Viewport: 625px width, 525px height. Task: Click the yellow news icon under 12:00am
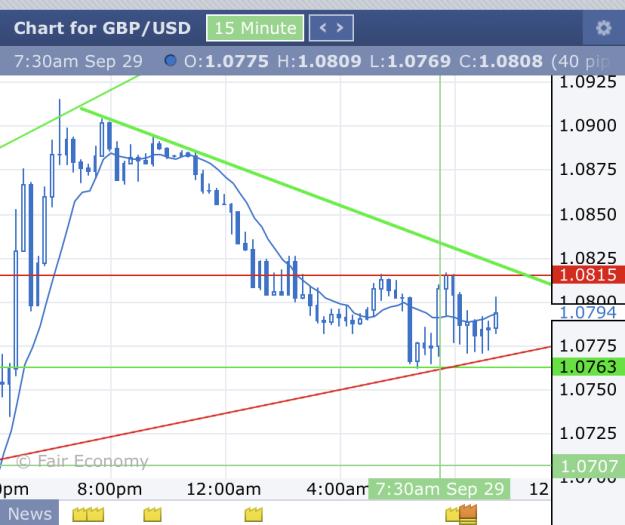pos(254,514)
